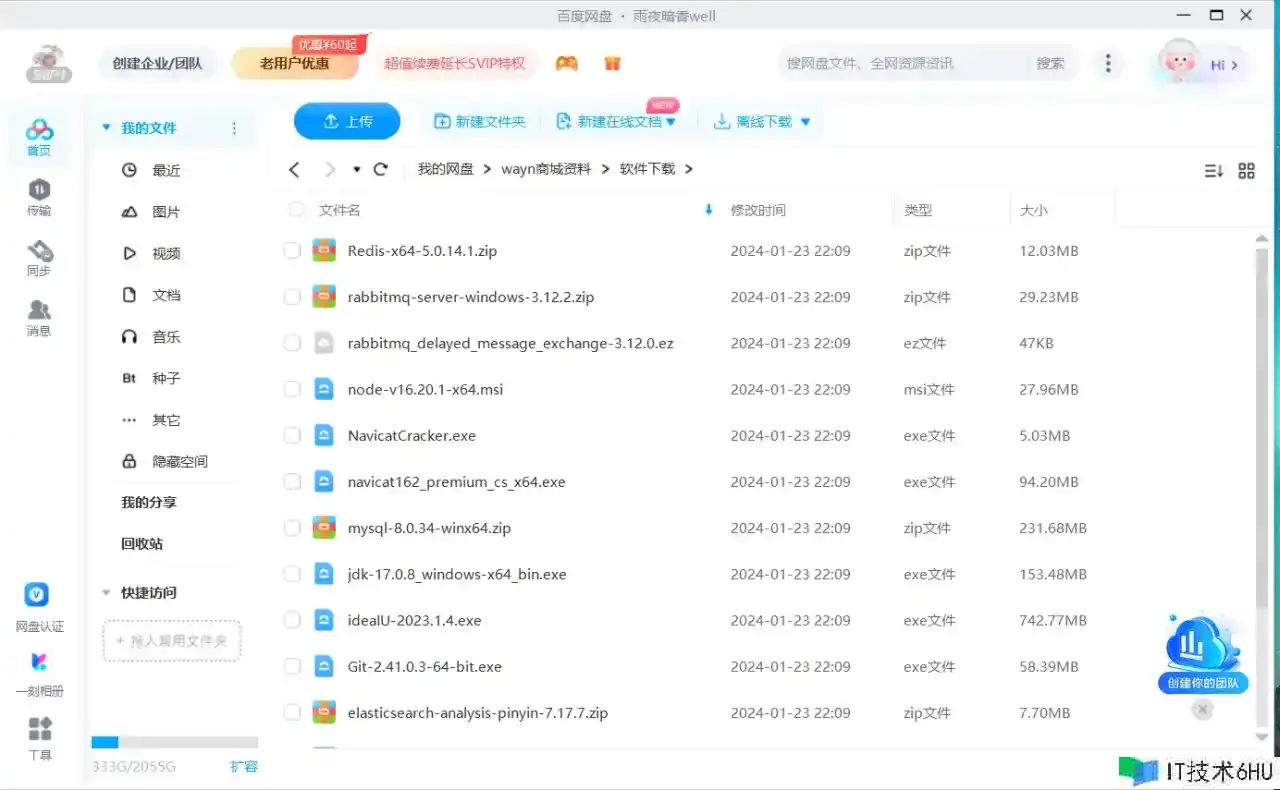Open the three-dot more menu in header
The width and height of the screenshot is (1280, 790).
point(1108,63)
